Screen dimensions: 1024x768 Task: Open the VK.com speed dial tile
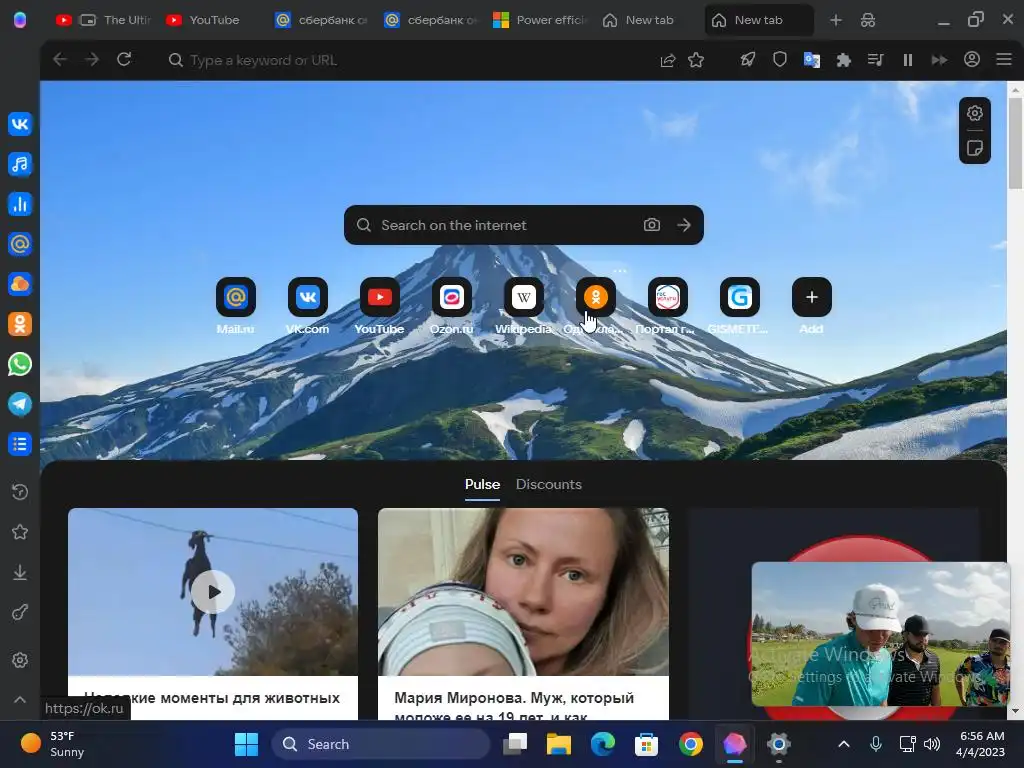pos(308,297)
